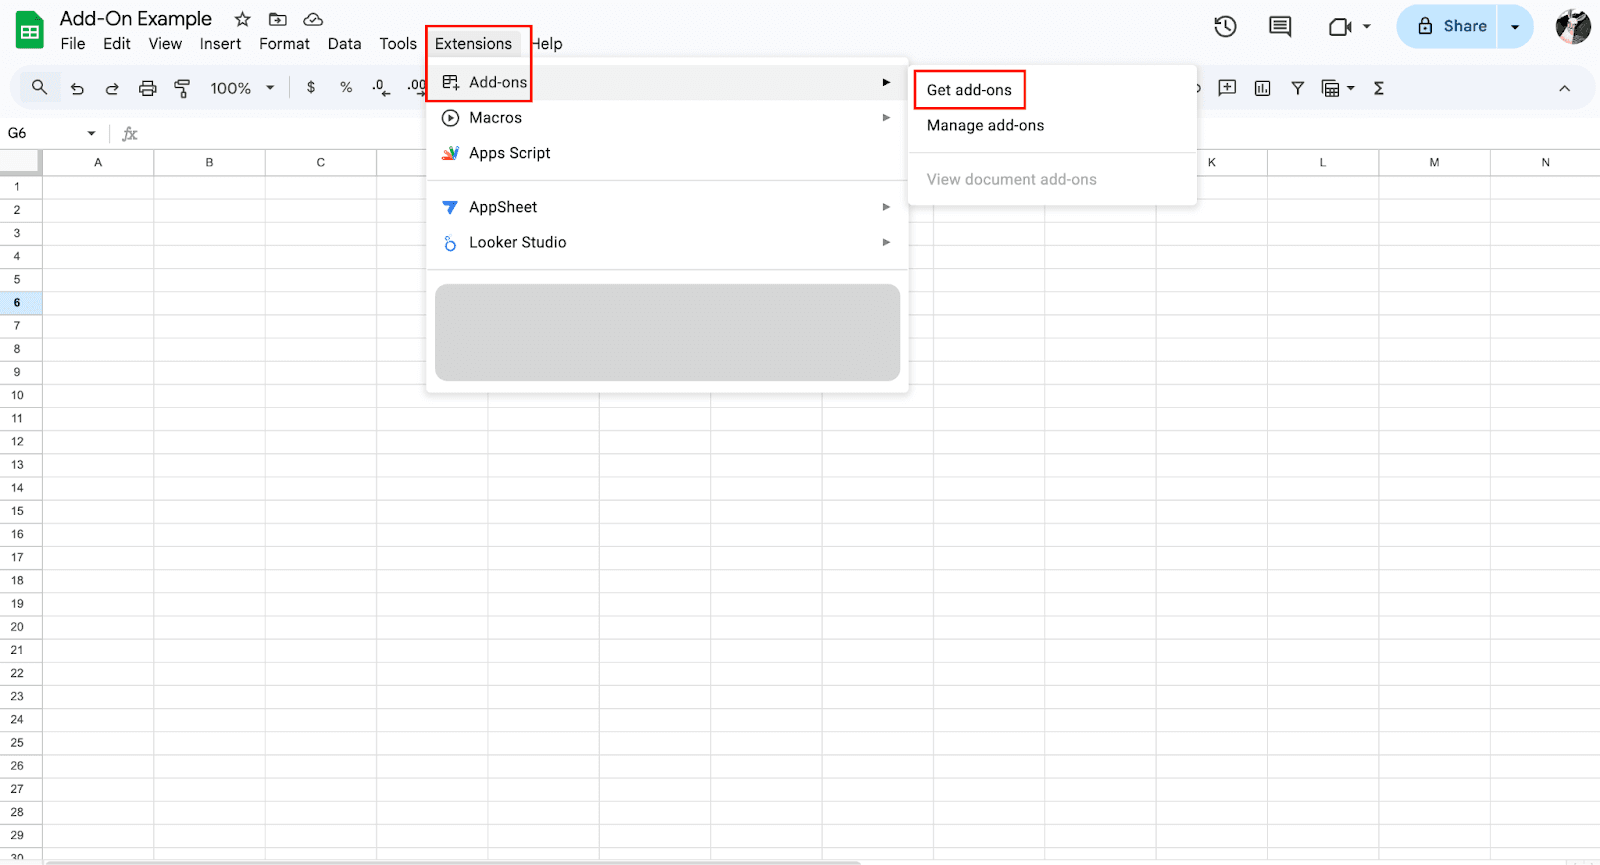Format as currency dollar button

[311, 88]
